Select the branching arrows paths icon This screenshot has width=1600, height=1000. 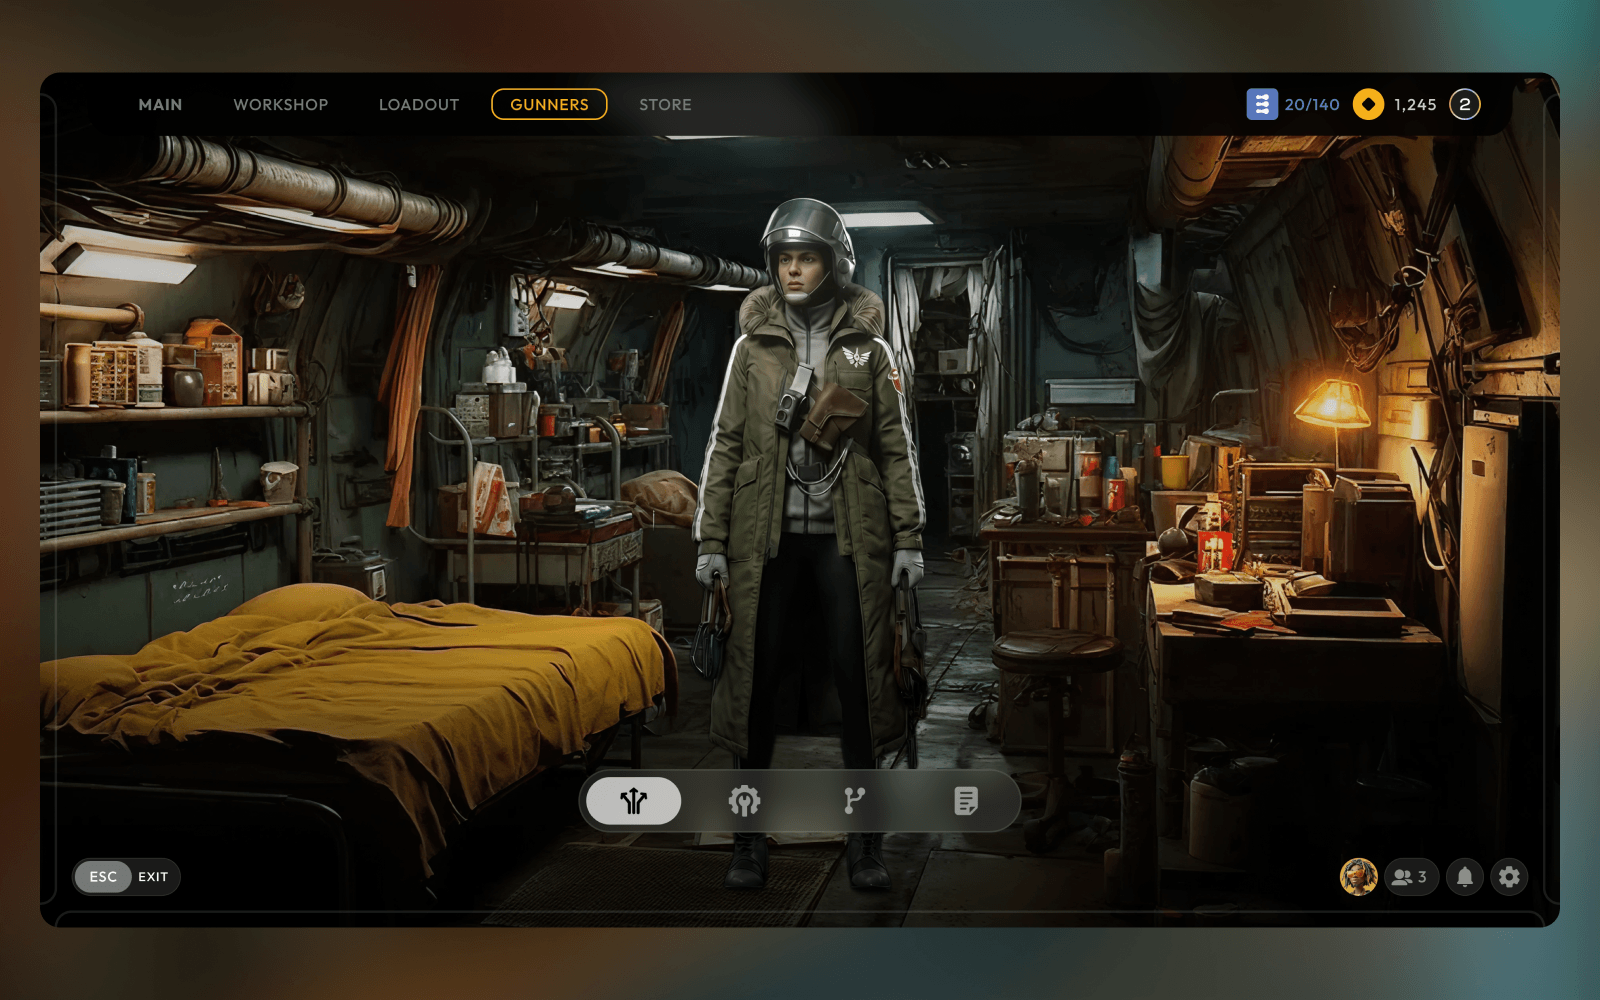tap(633, 801)
